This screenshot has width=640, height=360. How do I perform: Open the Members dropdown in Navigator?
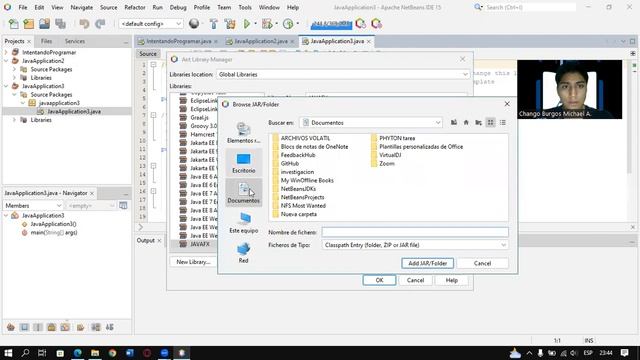[33, 206]
